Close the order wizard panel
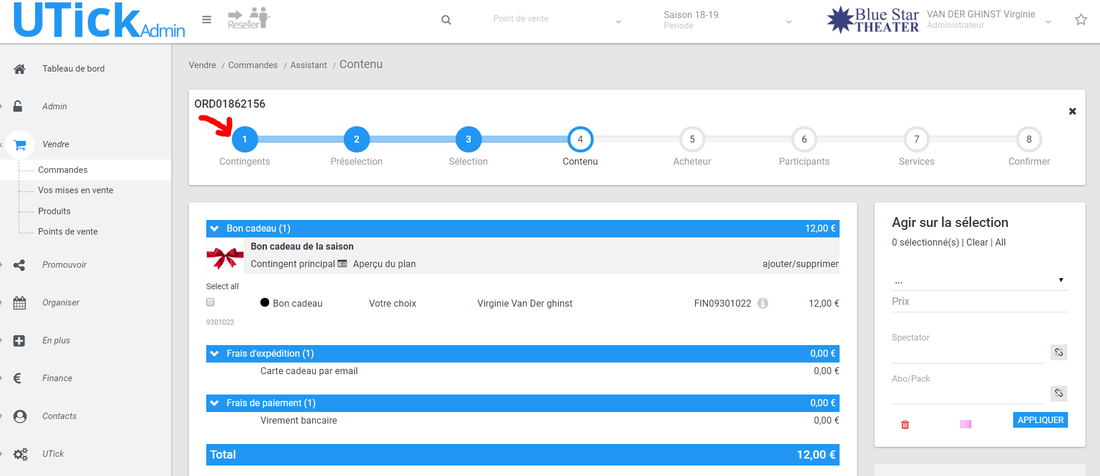The width and height of the screenshot is (1100, 476). (1072, 111)
